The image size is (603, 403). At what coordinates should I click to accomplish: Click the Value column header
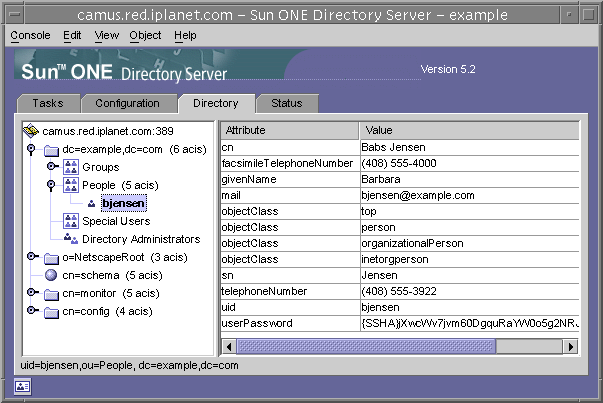coord(470,130)
